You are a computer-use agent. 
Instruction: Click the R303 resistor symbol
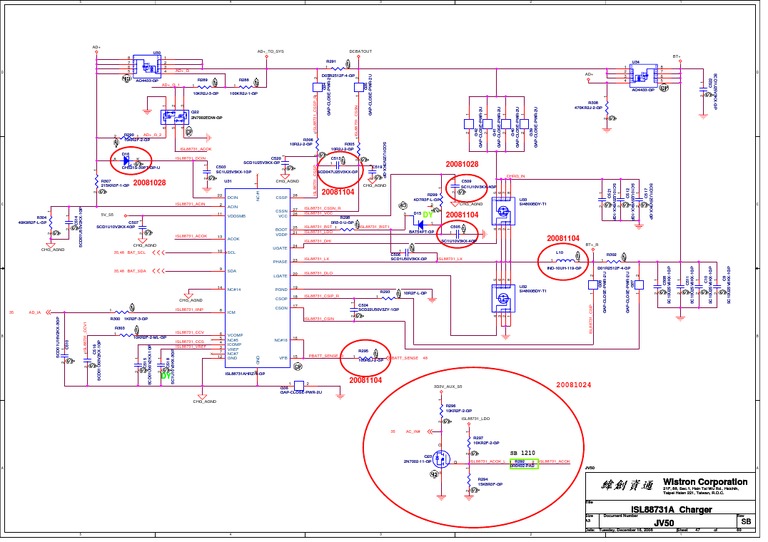[x=127, y=335]
